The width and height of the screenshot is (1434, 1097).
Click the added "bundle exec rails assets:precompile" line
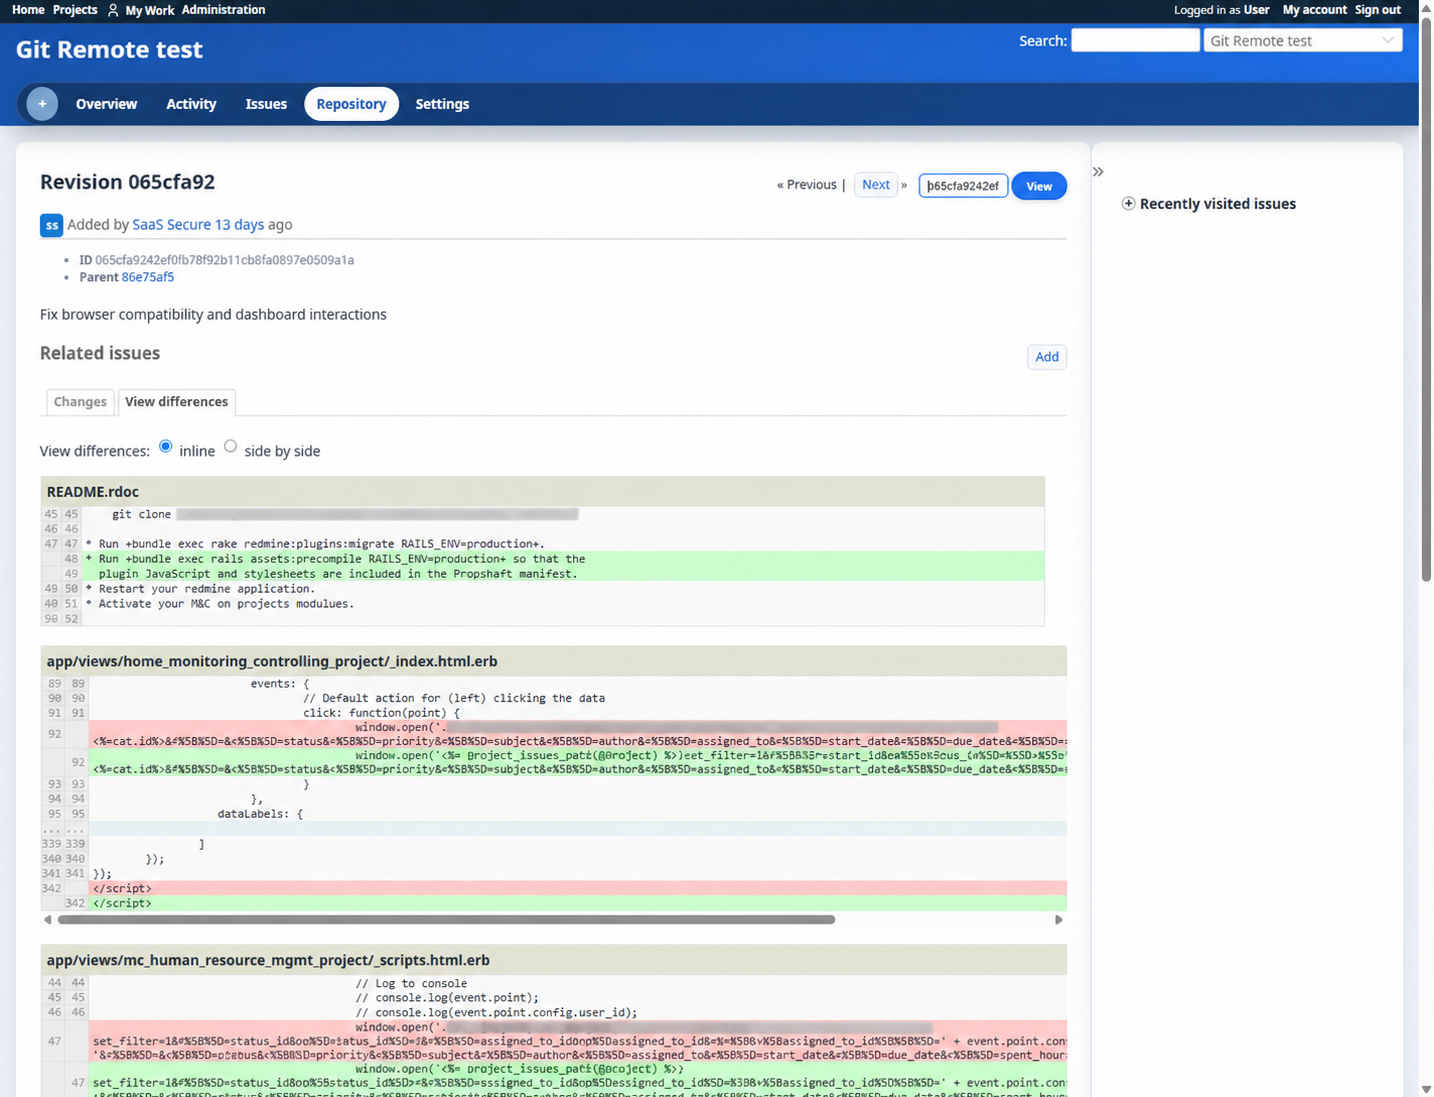(x=336, y=559)
